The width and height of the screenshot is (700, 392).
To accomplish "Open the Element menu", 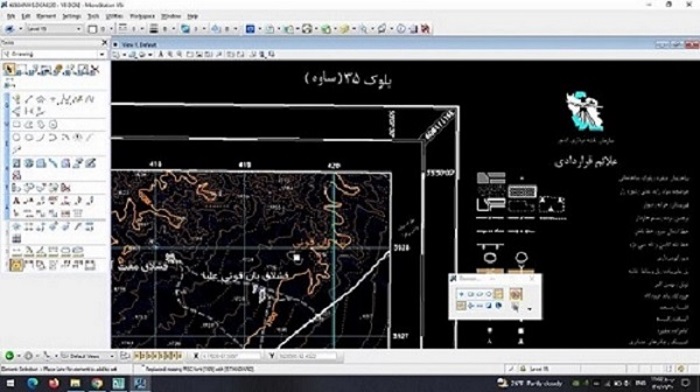I will click(x=46, y=16).
